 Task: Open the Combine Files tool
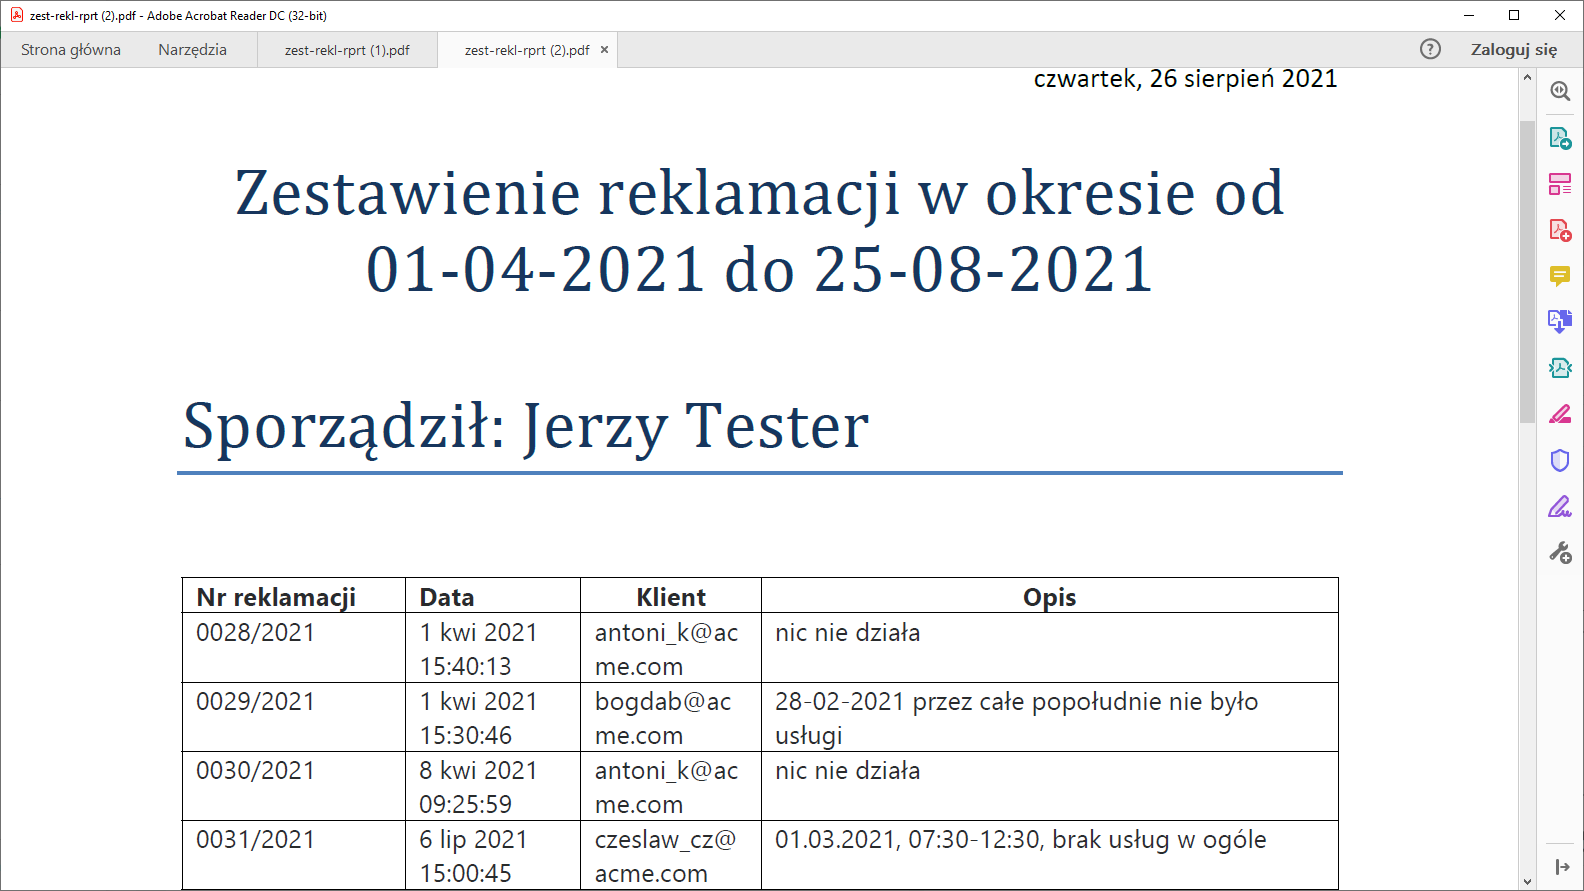(1560, 322)
